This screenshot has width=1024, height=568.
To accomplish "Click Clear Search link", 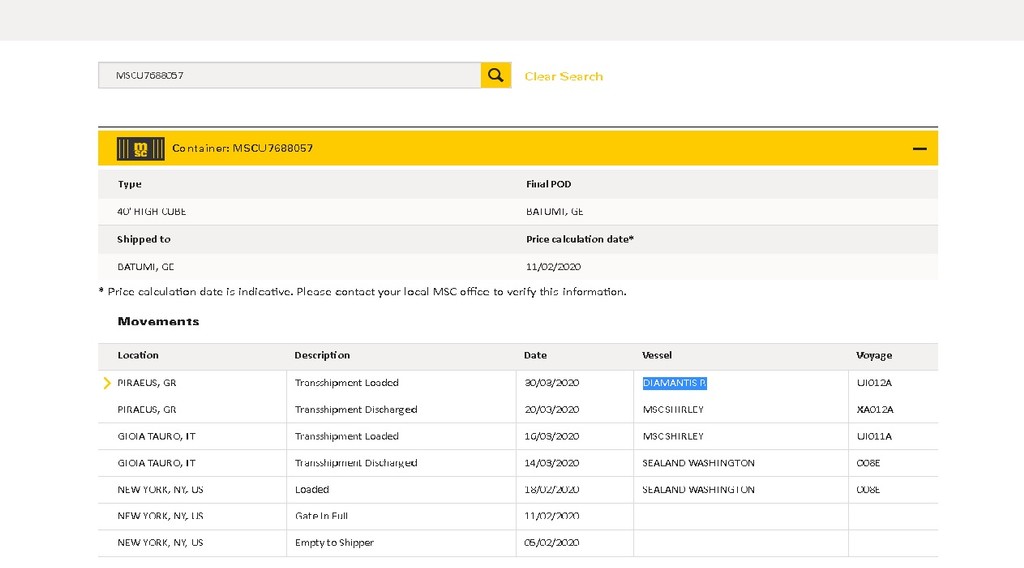I will [564, 76].
